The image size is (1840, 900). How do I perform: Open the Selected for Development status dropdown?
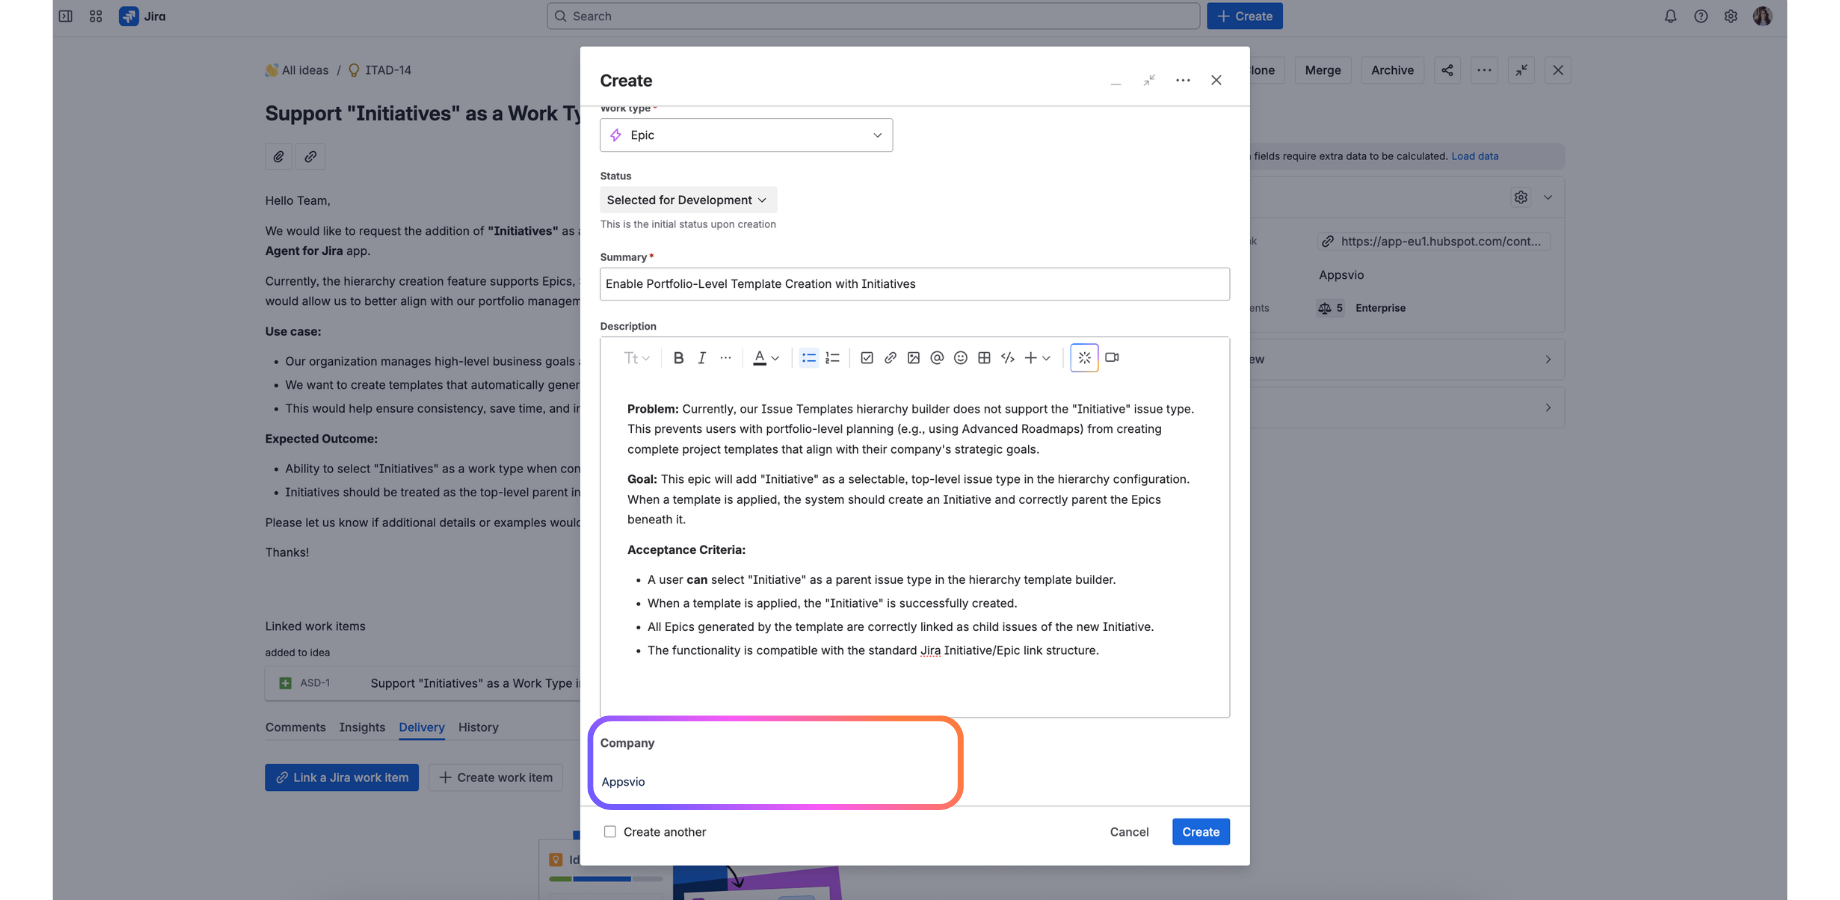point(688,200)
